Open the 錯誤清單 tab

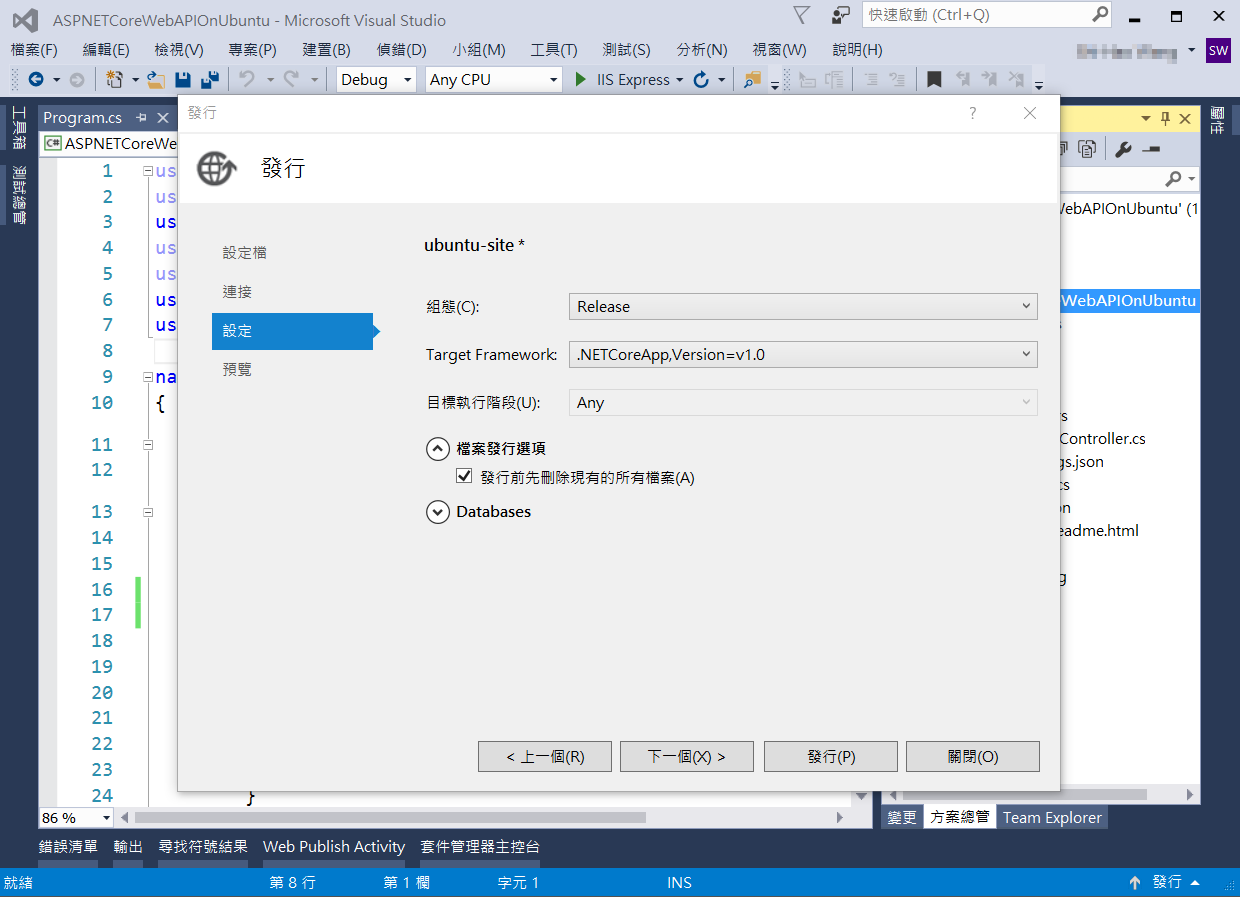68,846
